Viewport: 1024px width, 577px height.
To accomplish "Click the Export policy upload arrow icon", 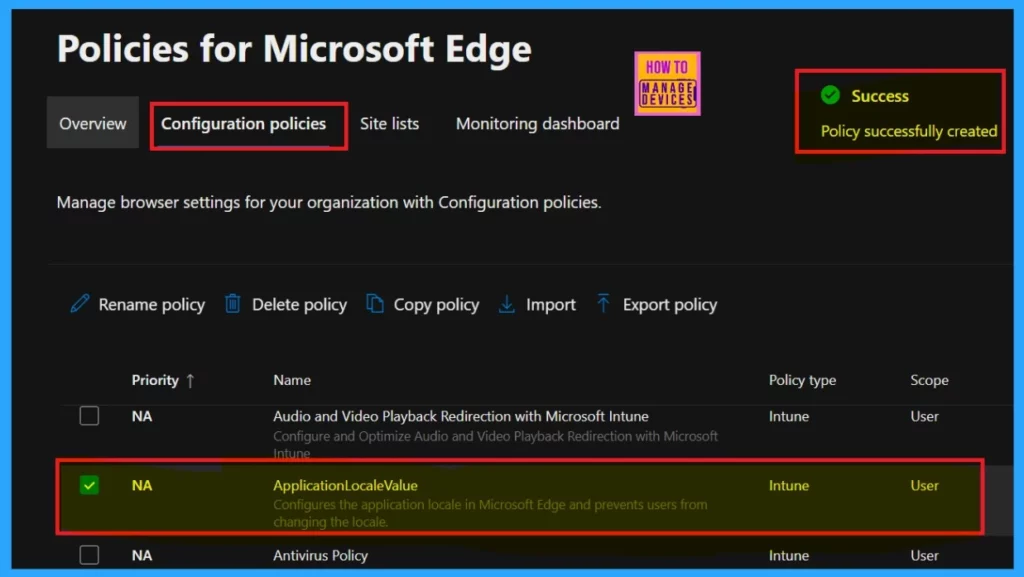I will coord(603,303).
